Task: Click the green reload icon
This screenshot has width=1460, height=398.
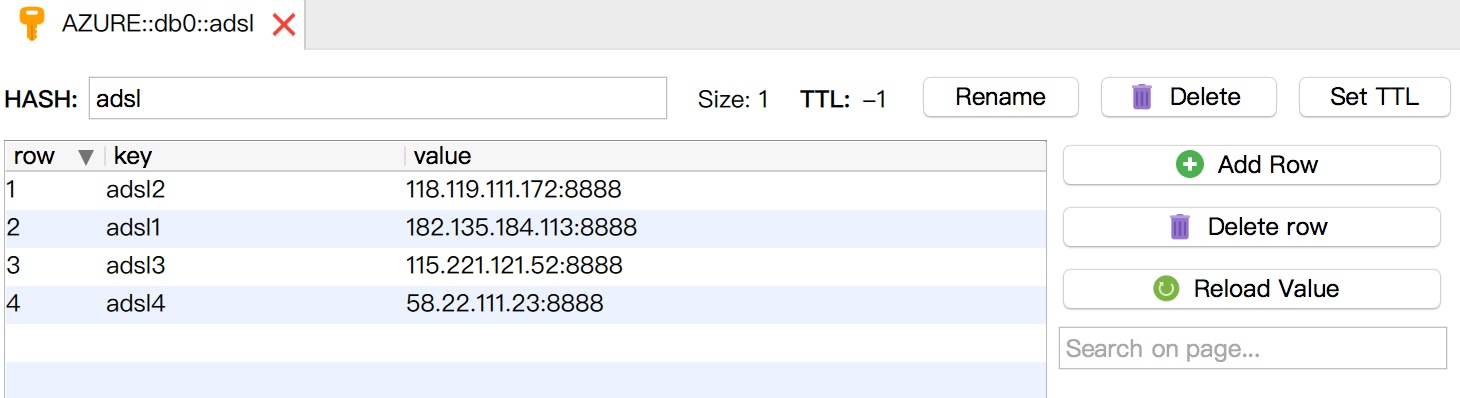Action: [1166, 289]
